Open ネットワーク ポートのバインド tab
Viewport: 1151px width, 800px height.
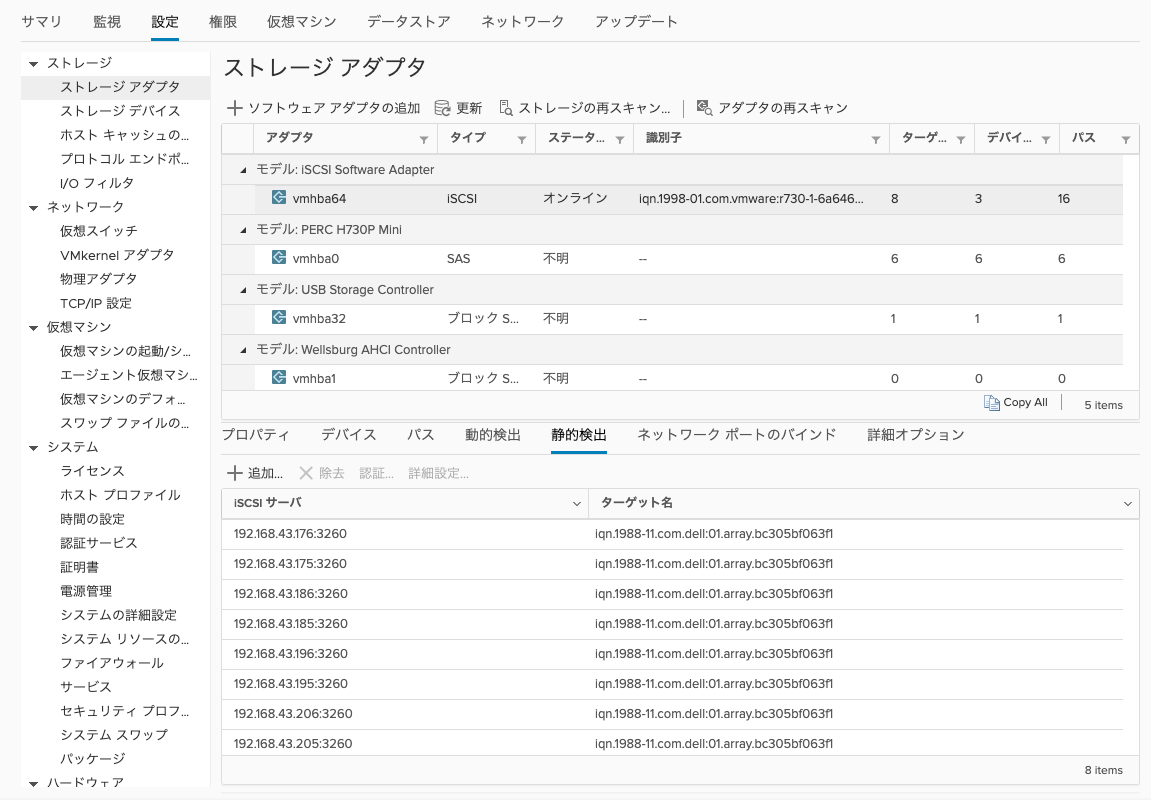click(x=737, y=434)
